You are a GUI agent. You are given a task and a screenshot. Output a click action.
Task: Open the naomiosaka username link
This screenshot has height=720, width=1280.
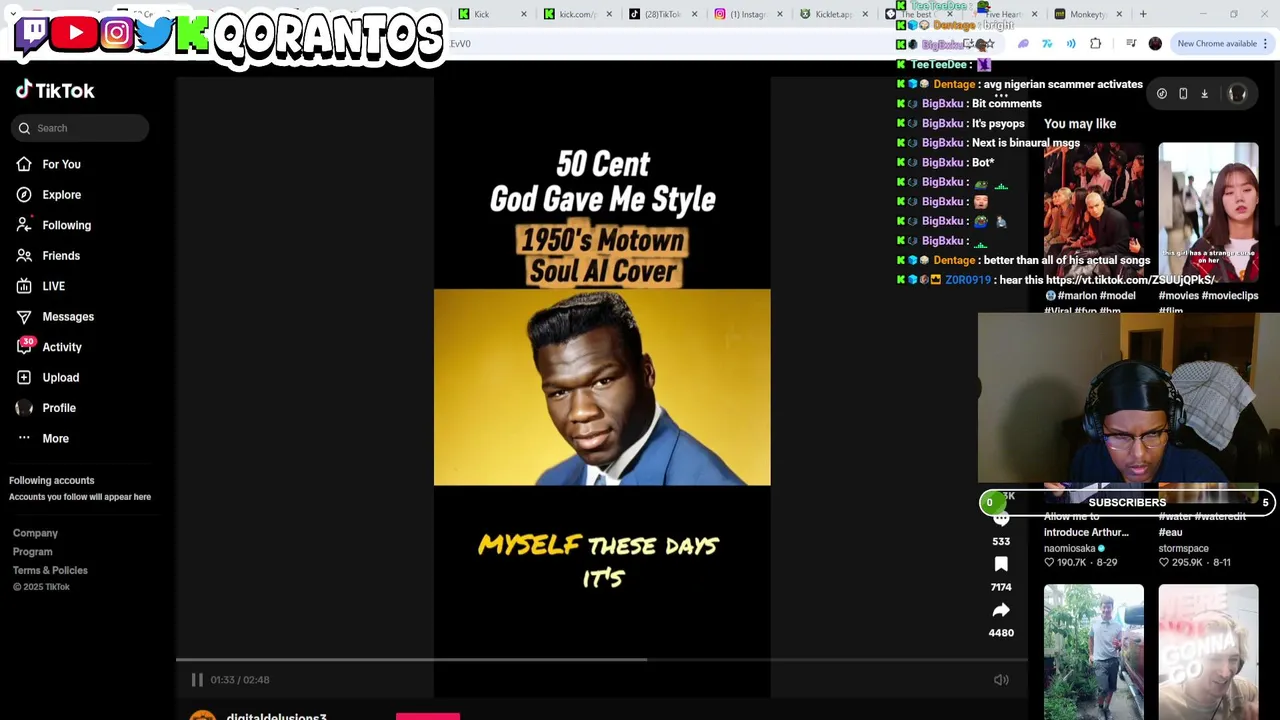pyautogui.click(x=1069, y=549)
